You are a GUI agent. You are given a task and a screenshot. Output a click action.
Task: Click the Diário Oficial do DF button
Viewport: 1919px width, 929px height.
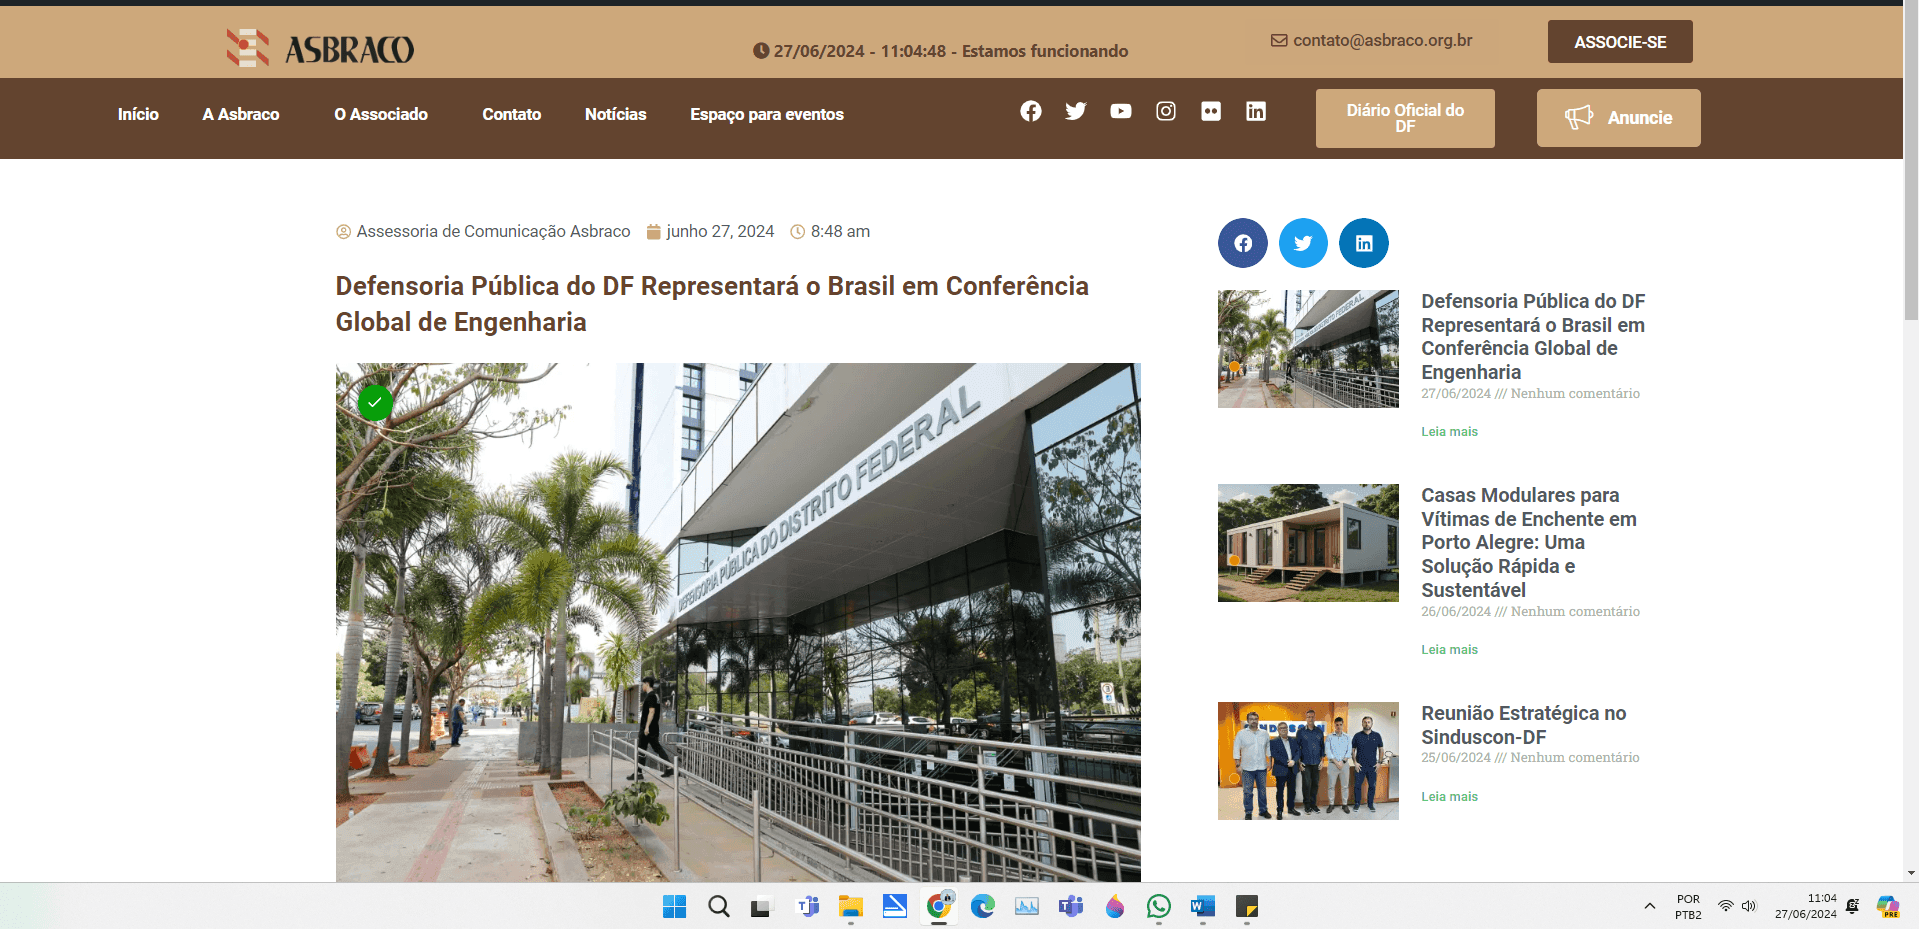[1405, 118]
